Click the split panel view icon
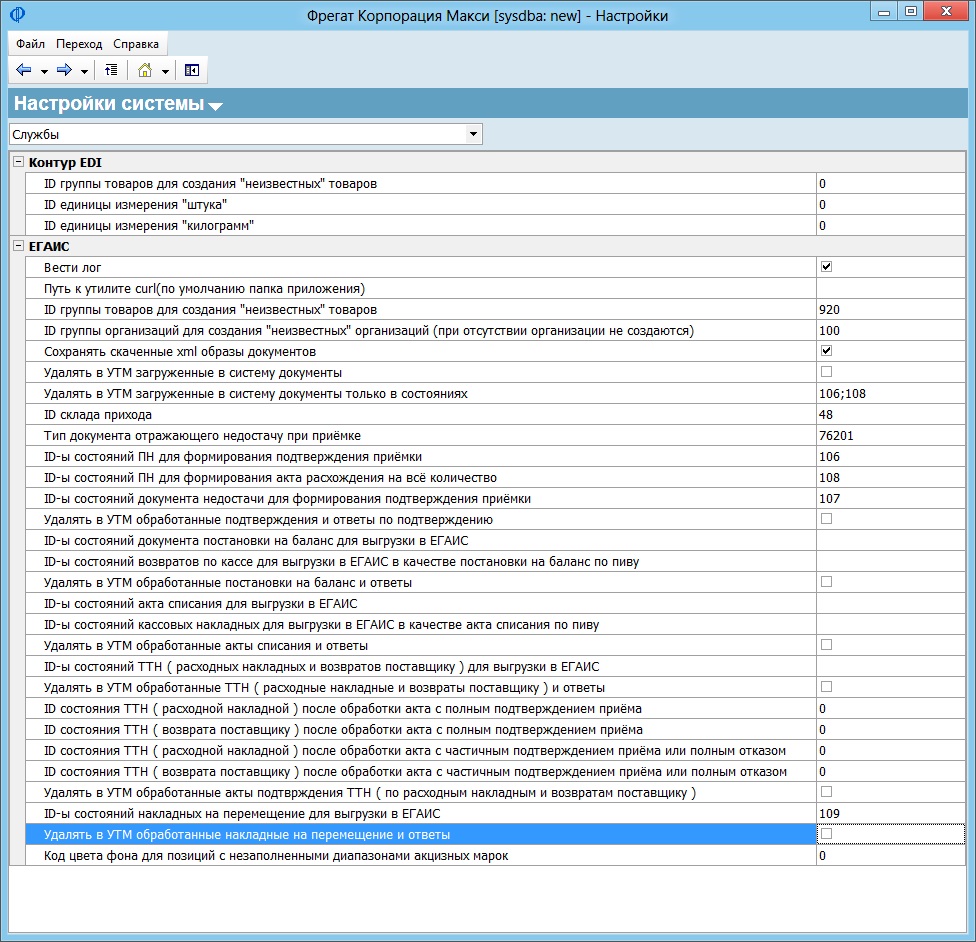Image resolution: width=976 pixels, height=942 pixels. click(192, 70)
